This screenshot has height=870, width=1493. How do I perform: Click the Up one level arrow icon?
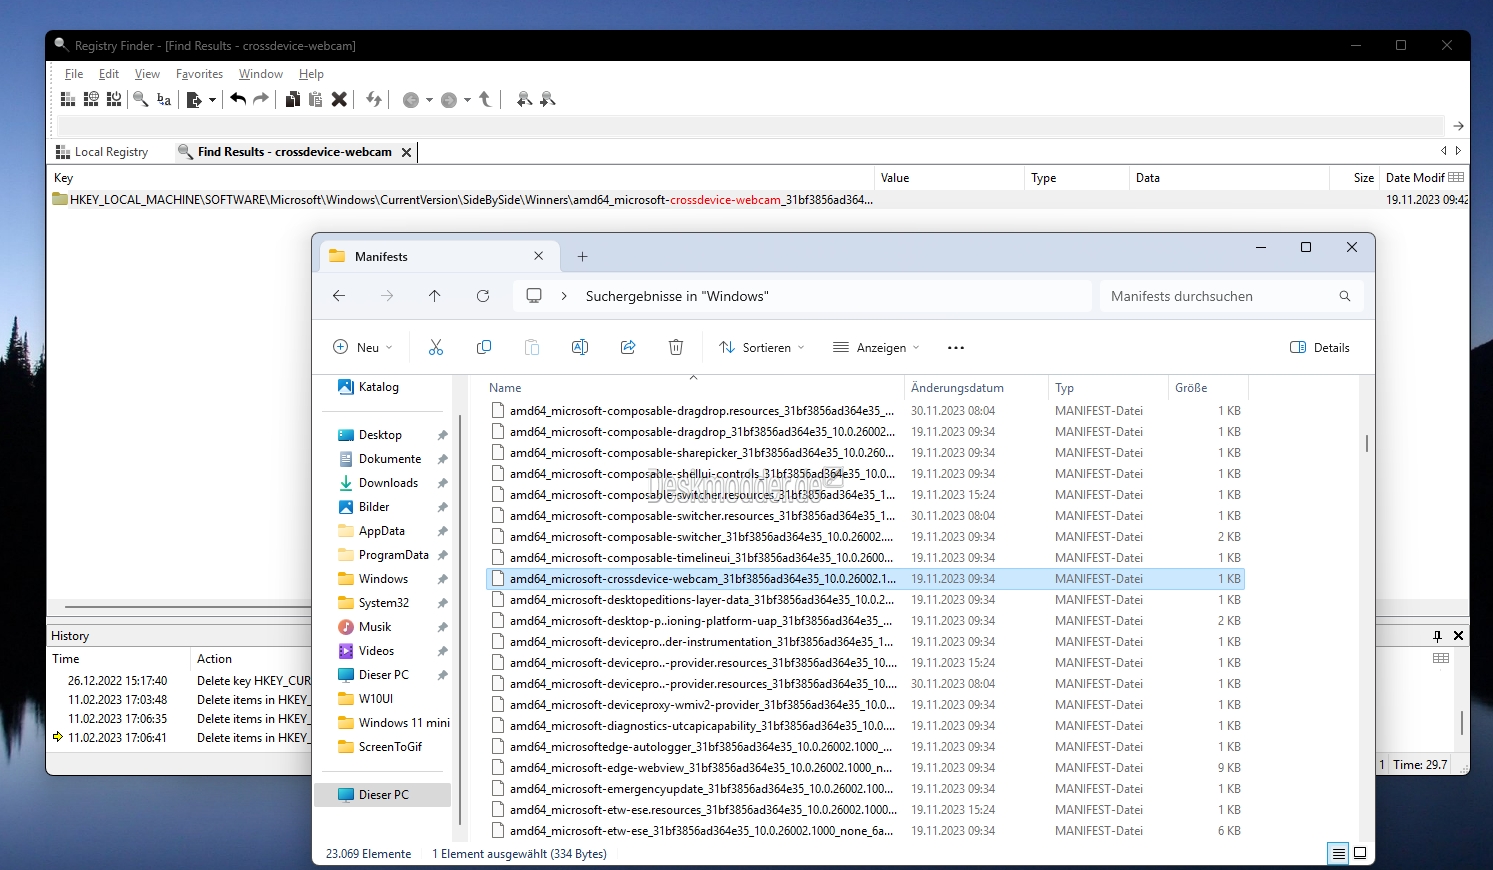click(485, 99)
